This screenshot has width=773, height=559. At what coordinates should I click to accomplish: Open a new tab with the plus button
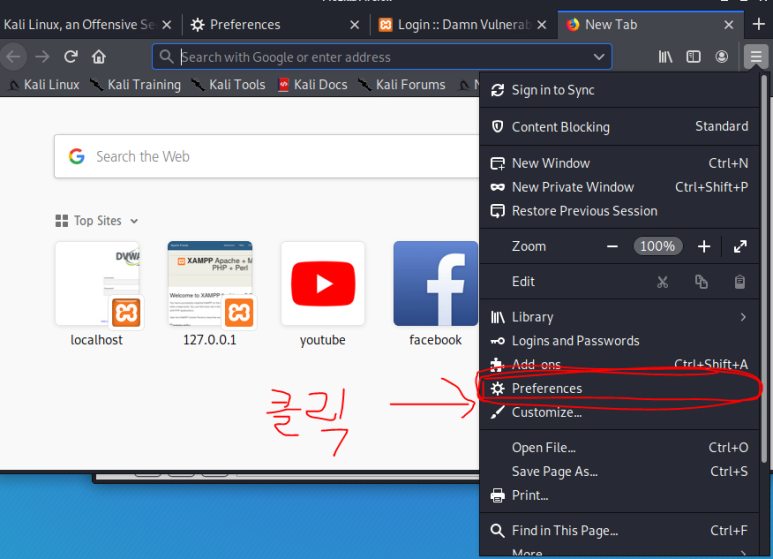click(x=759, y=24)
